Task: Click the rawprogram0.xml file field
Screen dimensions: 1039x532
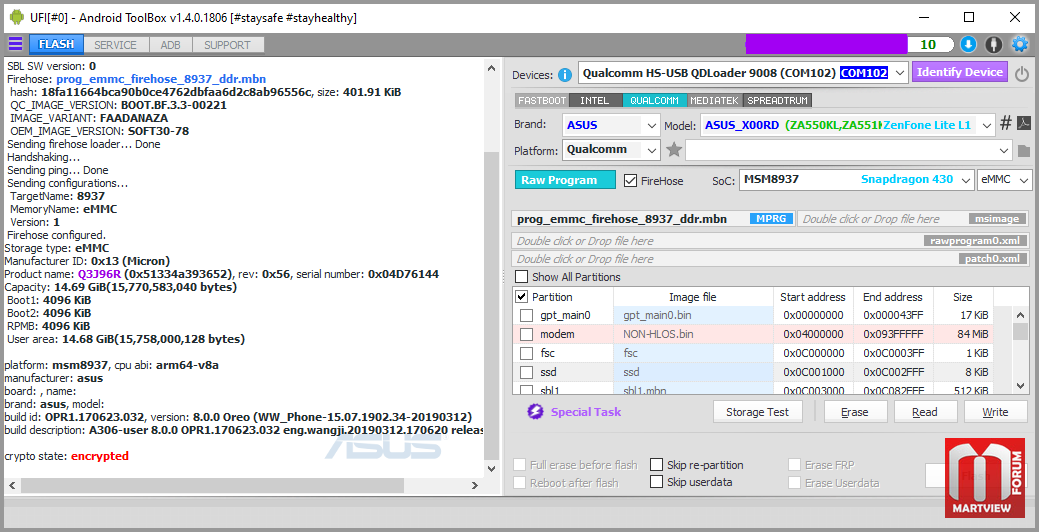Action: [772, 241]
